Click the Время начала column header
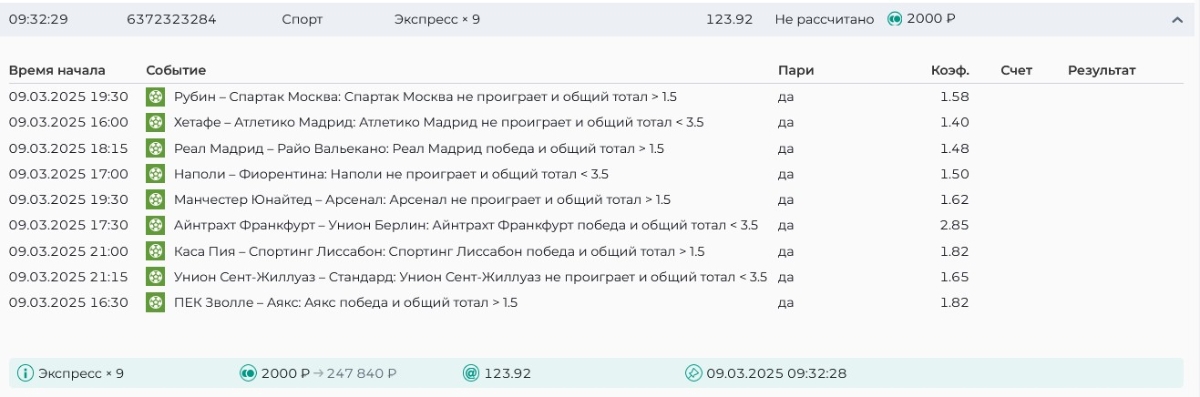 point(57,70)
